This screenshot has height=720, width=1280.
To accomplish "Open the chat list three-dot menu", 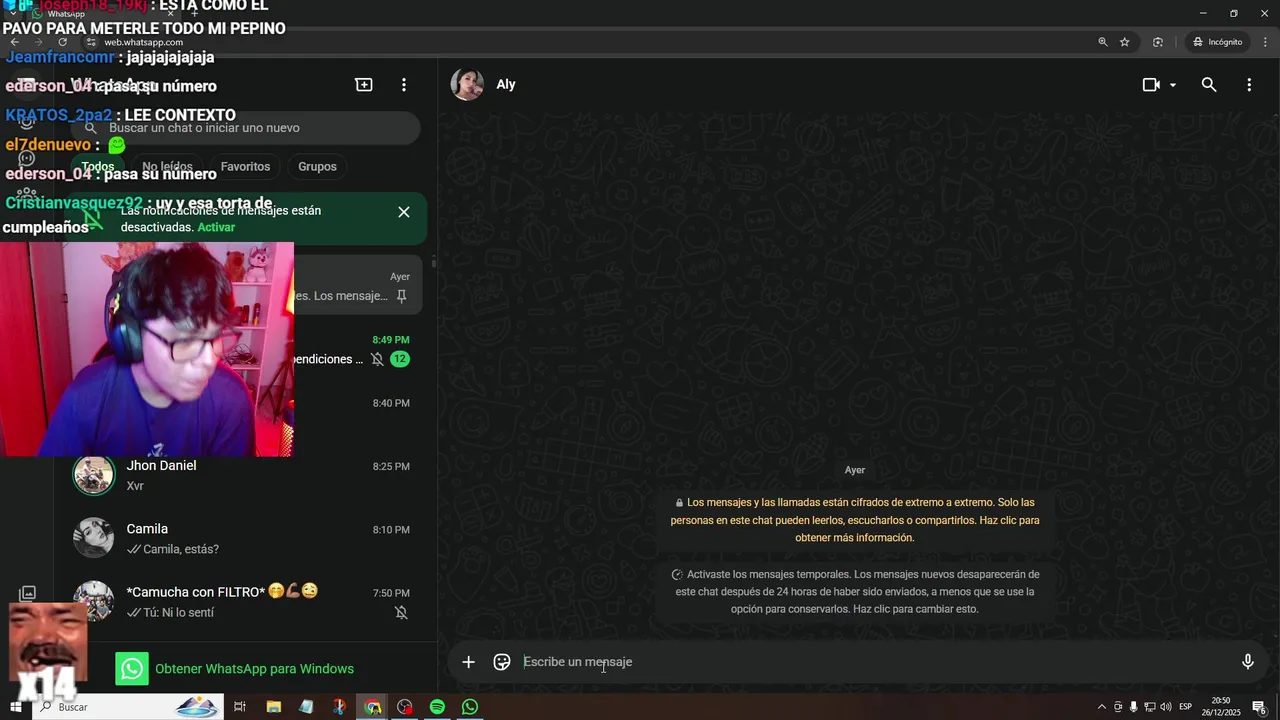I will click(404, 85).
